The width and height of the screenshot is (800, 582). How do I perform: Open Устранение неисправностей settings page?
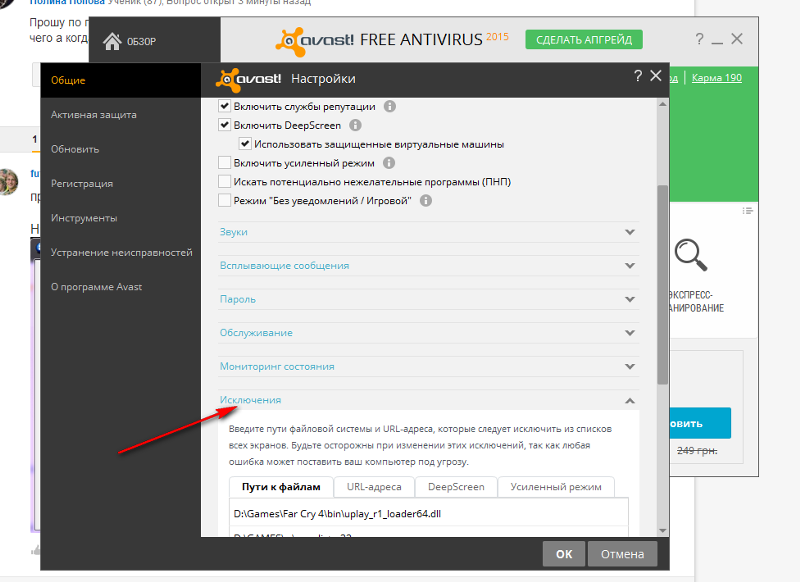[x=120, y=252]
